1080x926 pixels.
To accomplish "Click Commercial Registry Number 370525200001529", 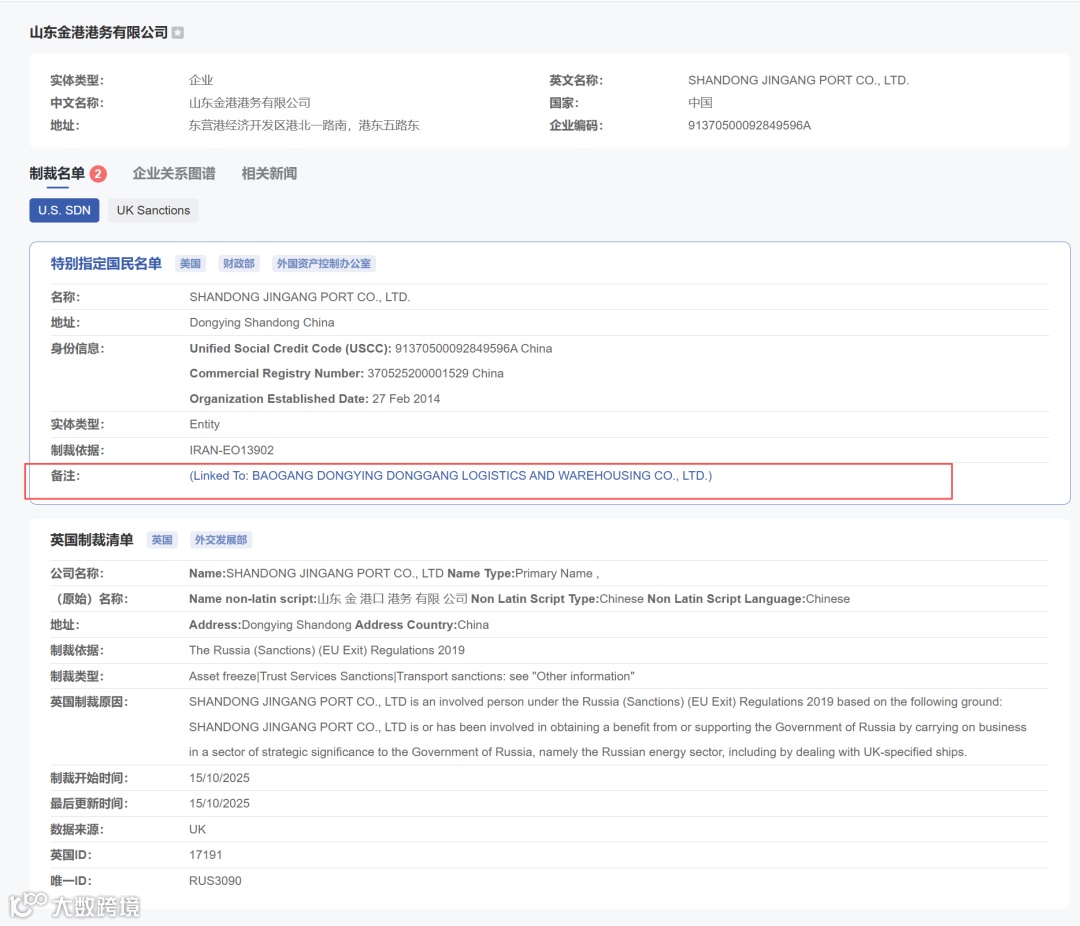I will tap(346, 373).
